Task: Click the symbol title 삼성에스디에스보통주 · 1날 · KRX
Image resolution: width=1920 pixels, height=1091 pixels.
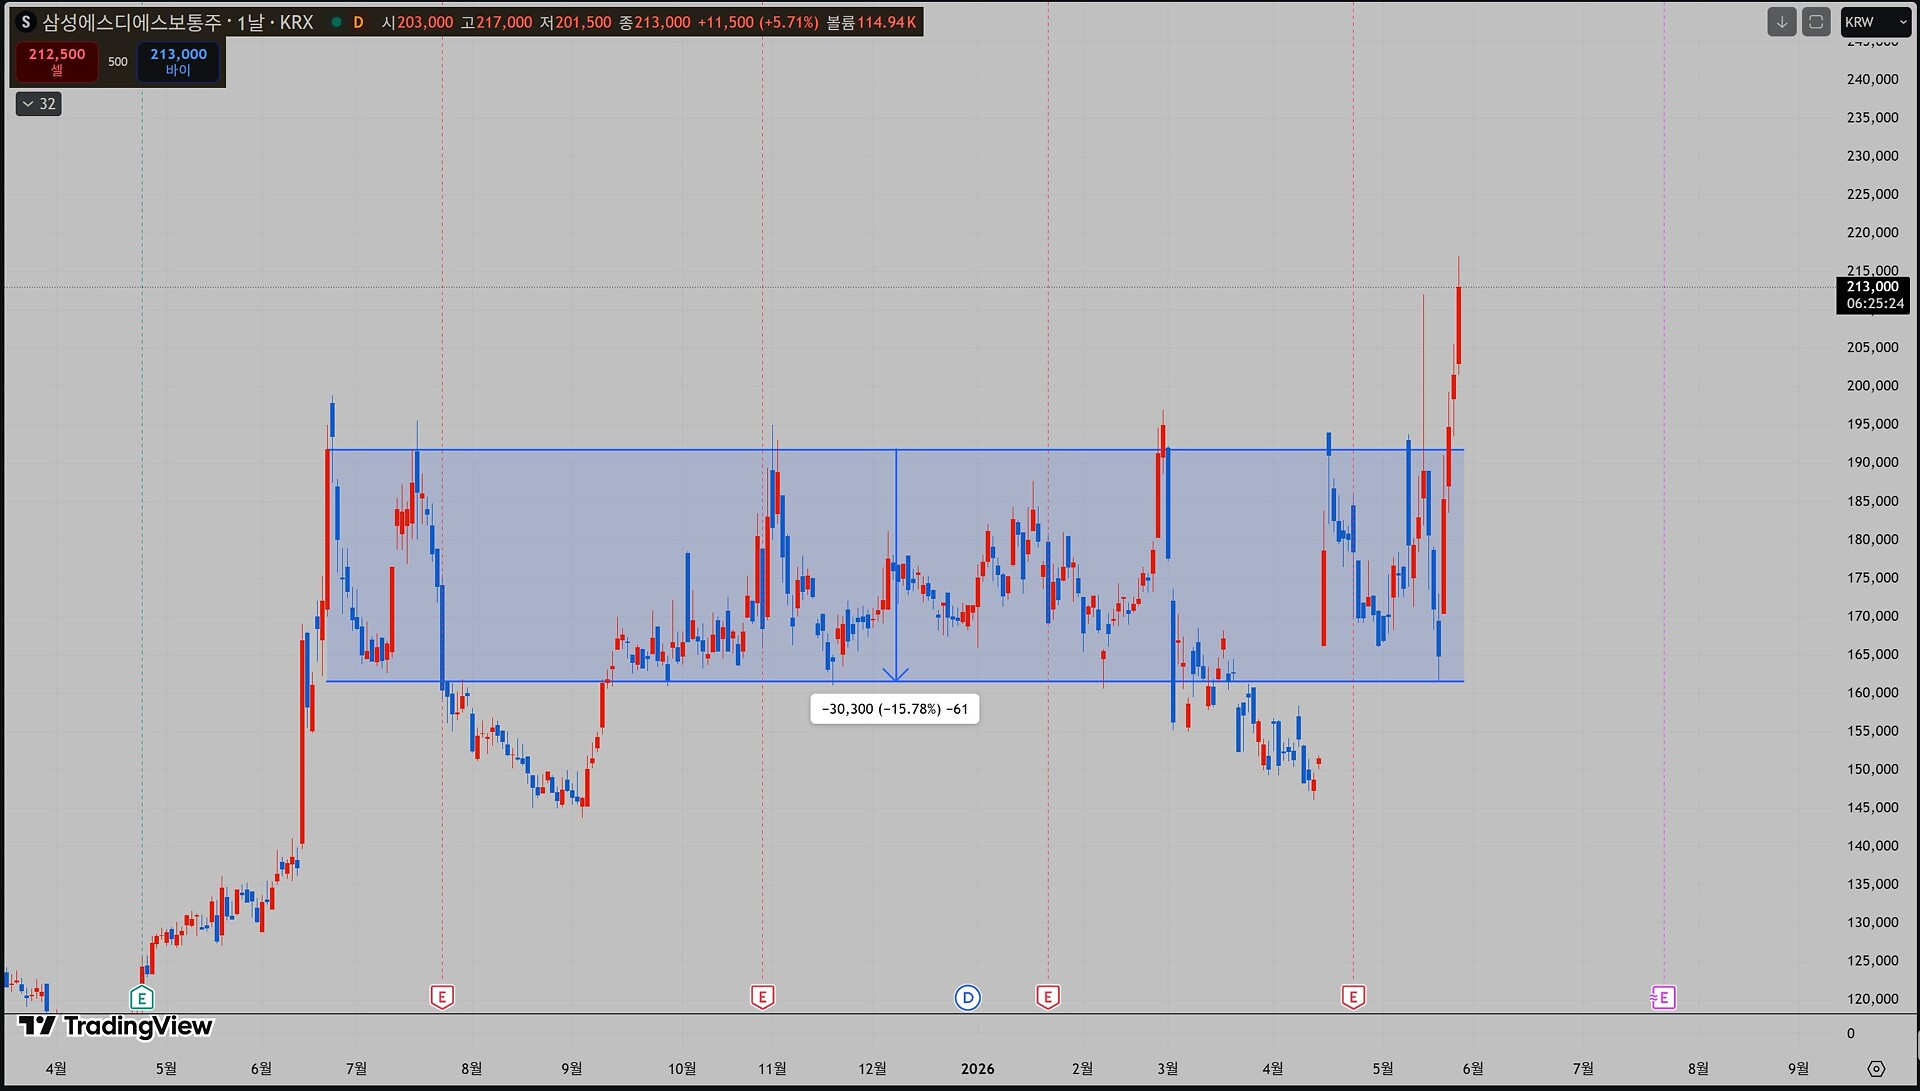Action: (x=177, y=22)
